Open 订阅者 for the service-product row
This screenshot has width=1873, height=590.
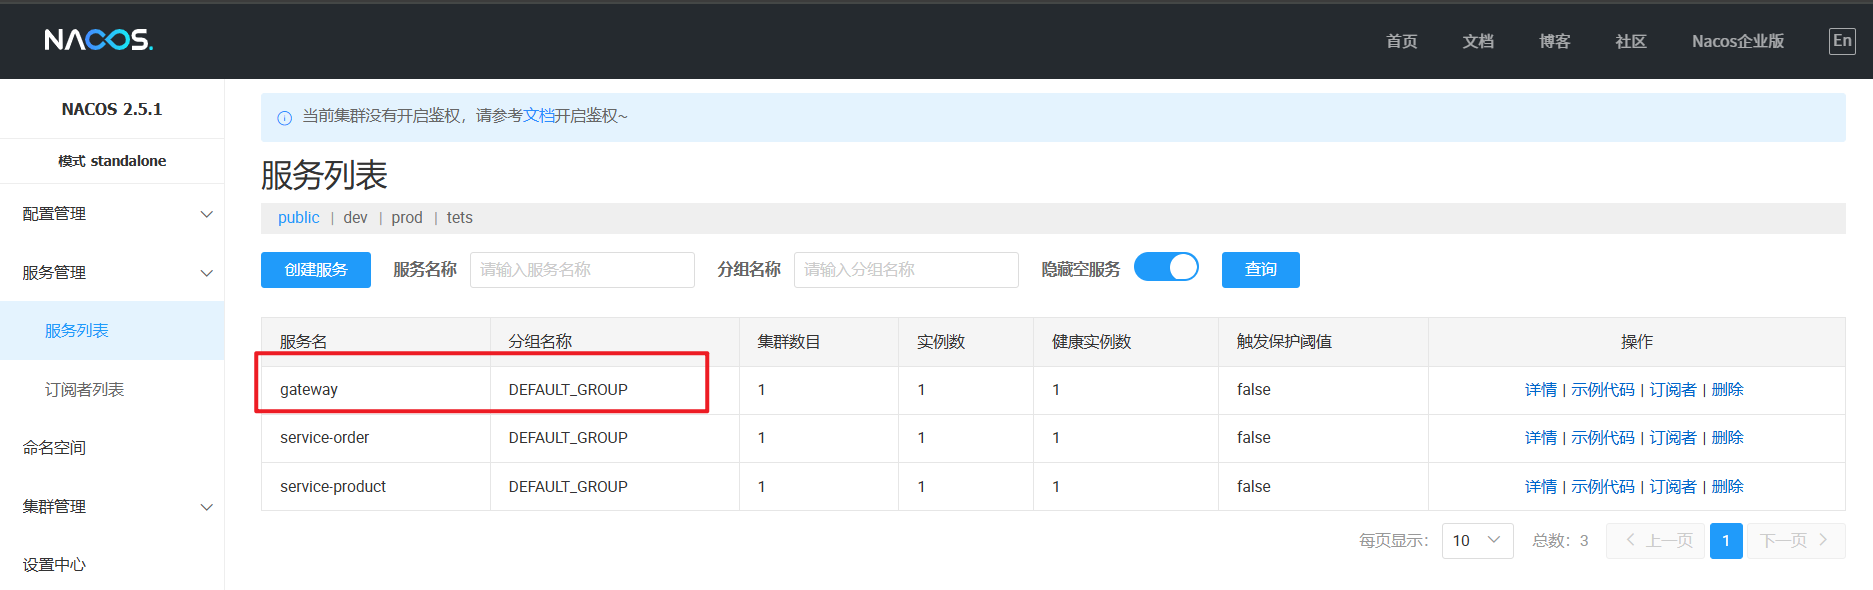point(1673,487)
